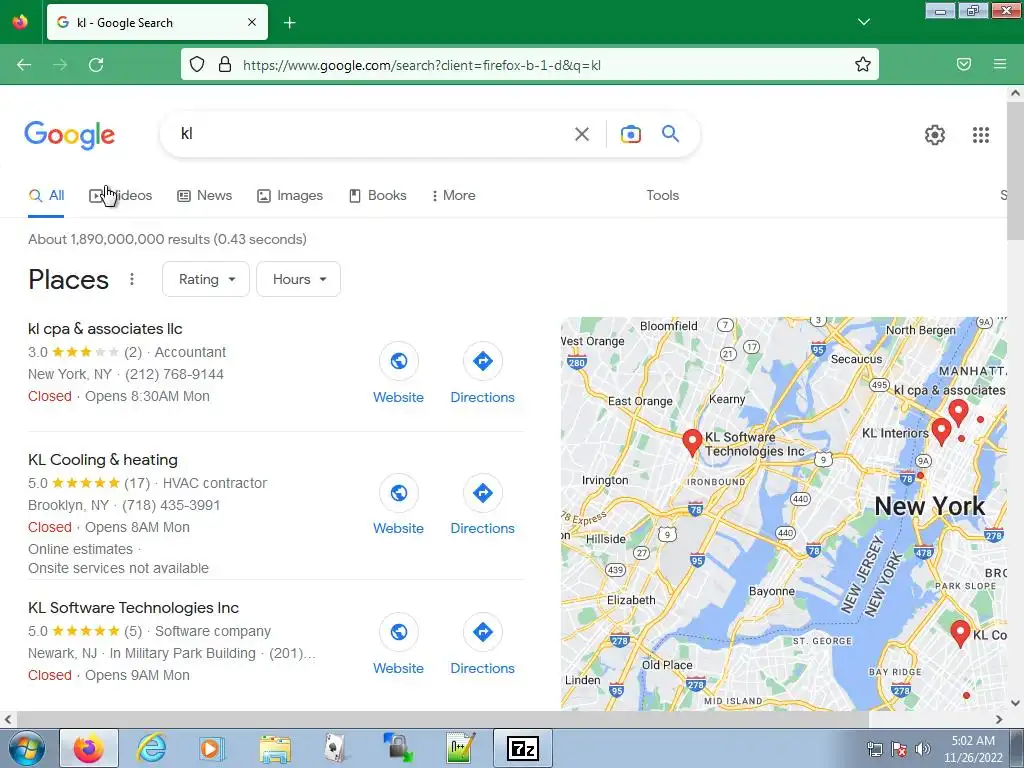The height and width of the screenshot is (768, 1024).
Task: Click the horizontal scrollbar thumb at the bottom
Action: 441,720
